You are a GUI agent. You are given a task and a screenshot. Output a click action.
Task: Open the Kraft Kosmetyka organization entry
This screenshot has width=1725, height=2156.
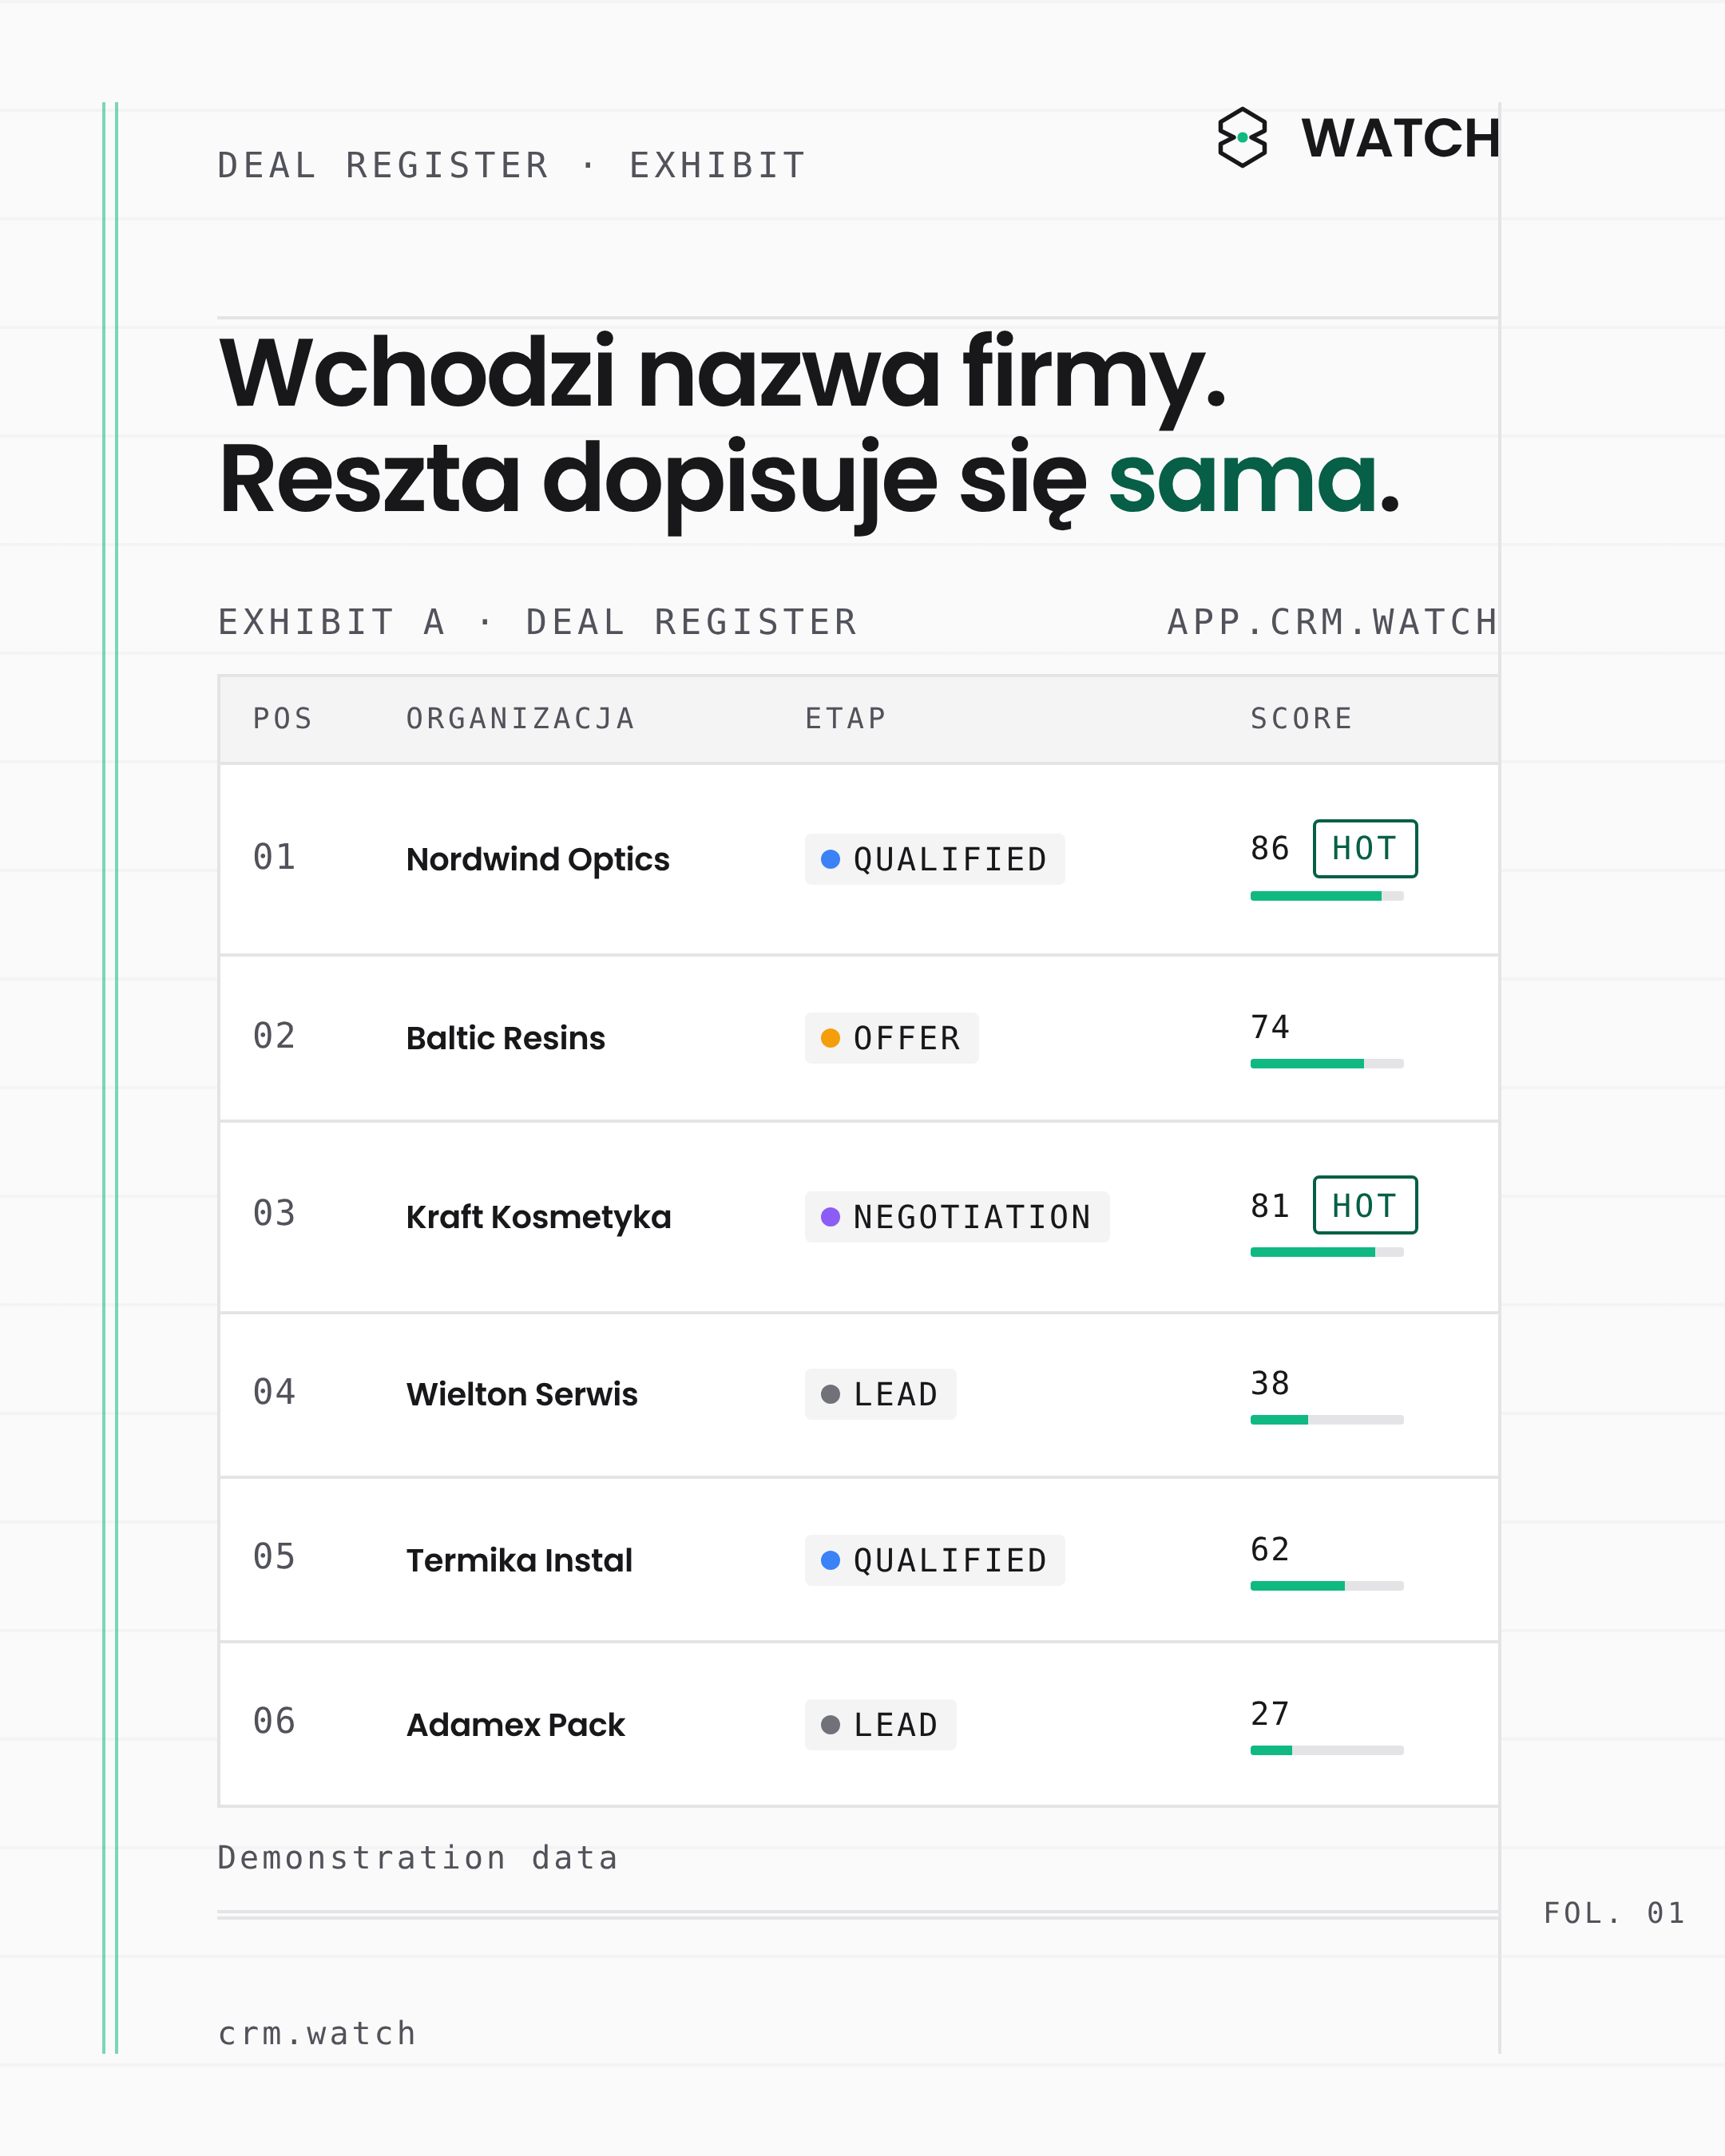[538, 1217]
